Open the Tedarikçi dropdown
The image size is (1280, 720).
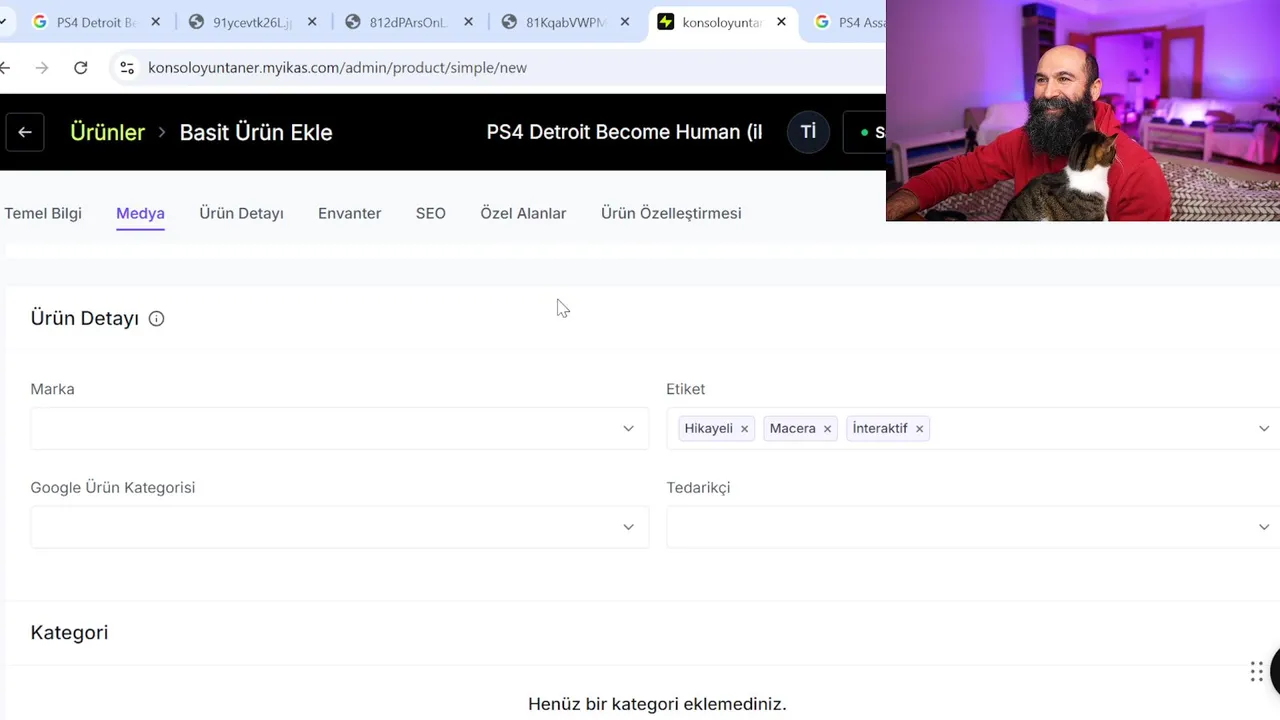973,527
